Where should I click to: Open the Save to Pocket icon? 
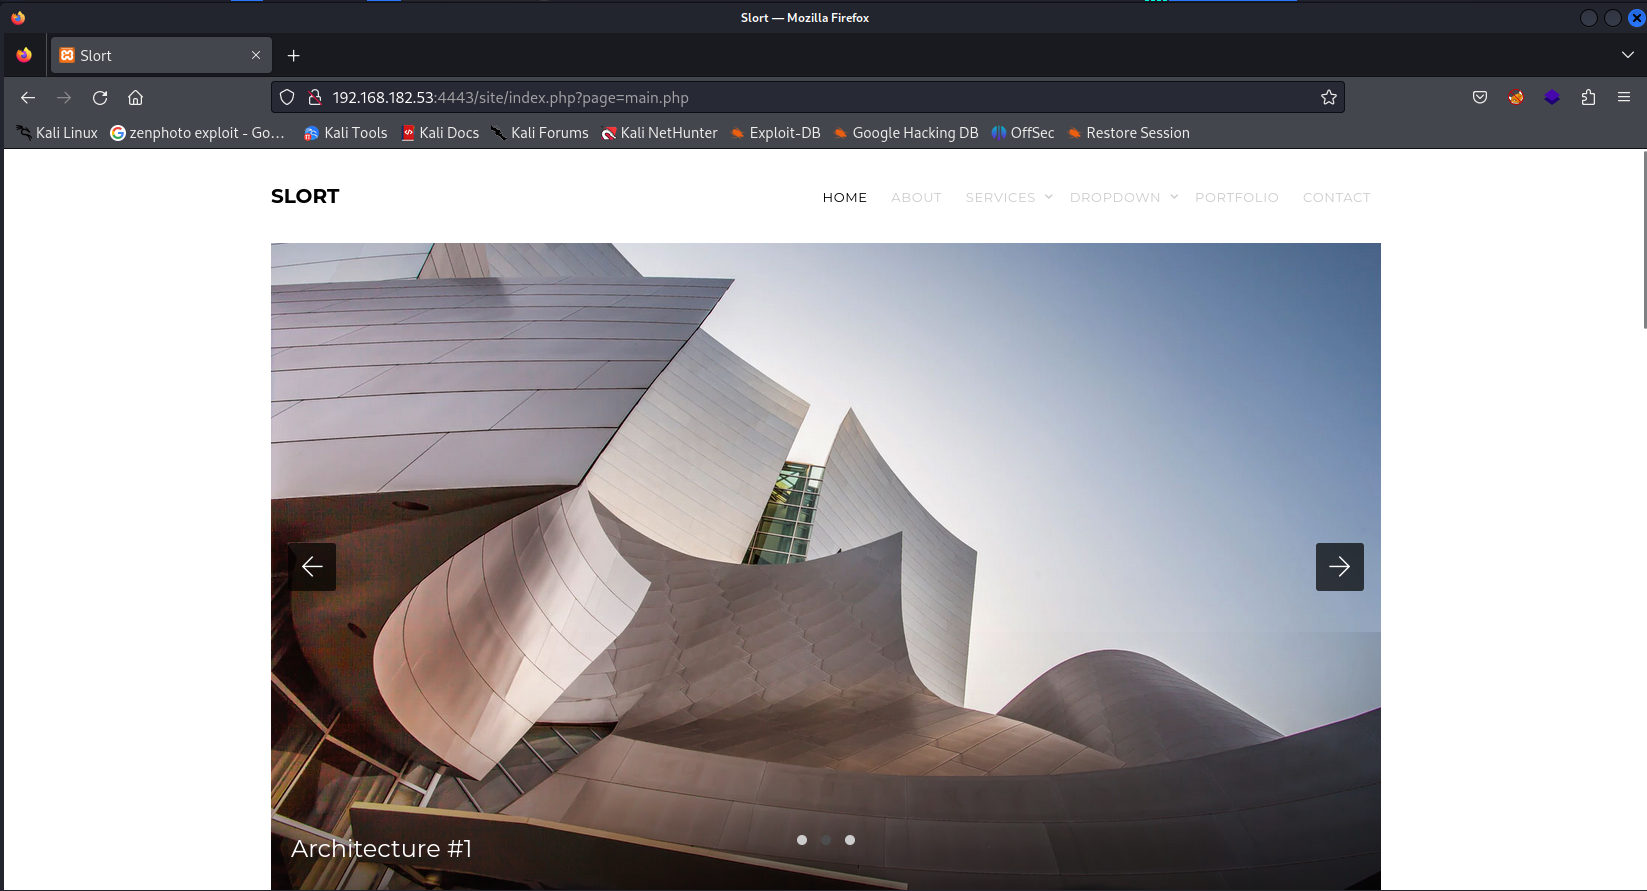1480,98
